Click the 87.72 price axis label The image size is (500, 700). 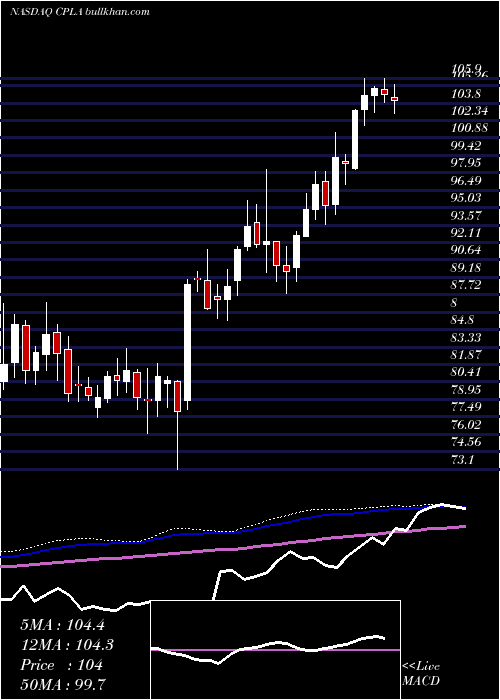coord(466,285)
